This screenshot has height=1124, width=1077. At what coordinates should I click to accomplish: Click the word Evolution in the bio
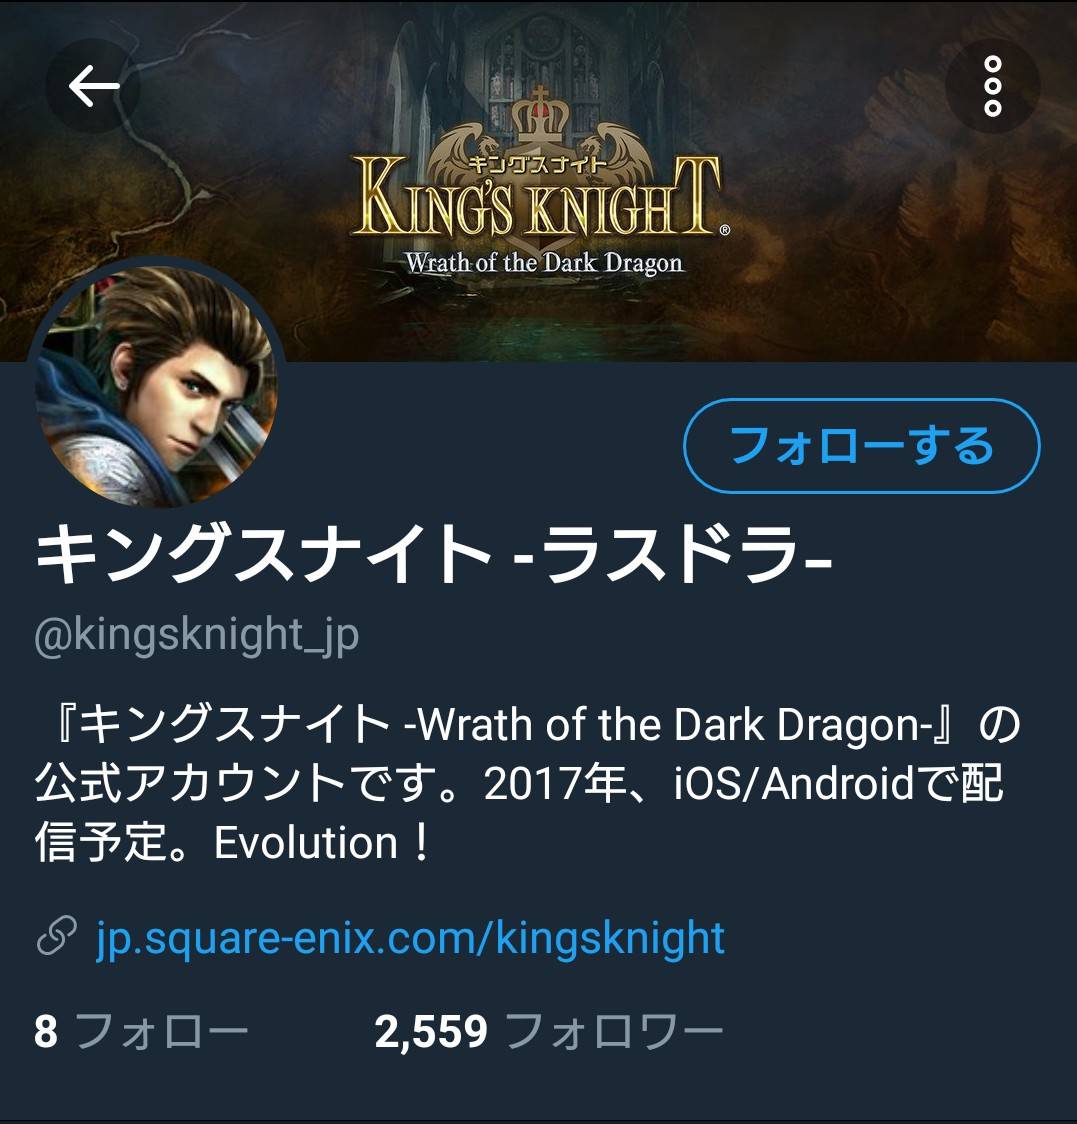306,842
